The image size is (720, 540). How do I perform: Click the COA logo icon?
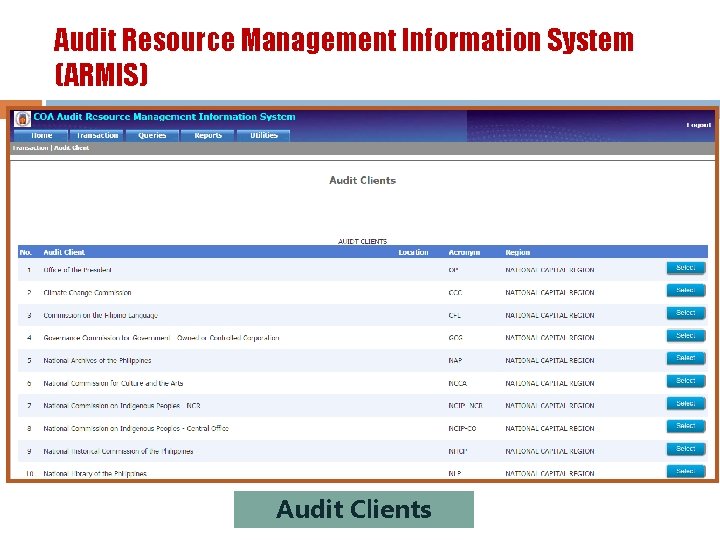(x=22, y=118)
